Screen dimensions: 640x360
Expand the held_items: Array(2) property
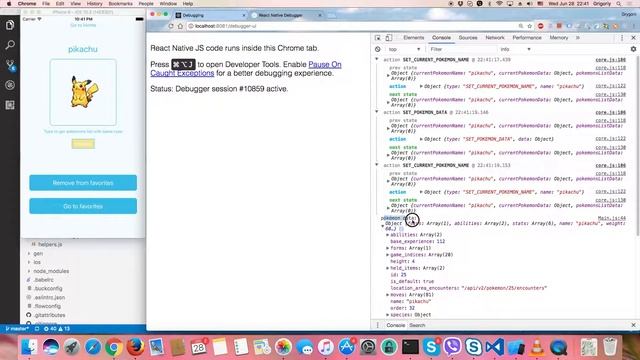(387, 268)
